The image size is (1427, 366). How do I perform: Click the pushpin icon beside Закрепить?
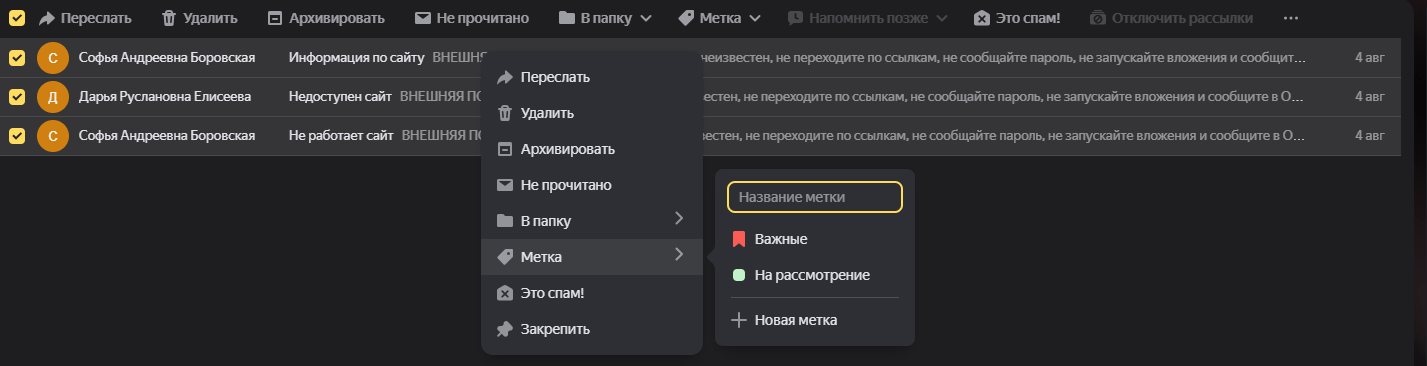505,329
